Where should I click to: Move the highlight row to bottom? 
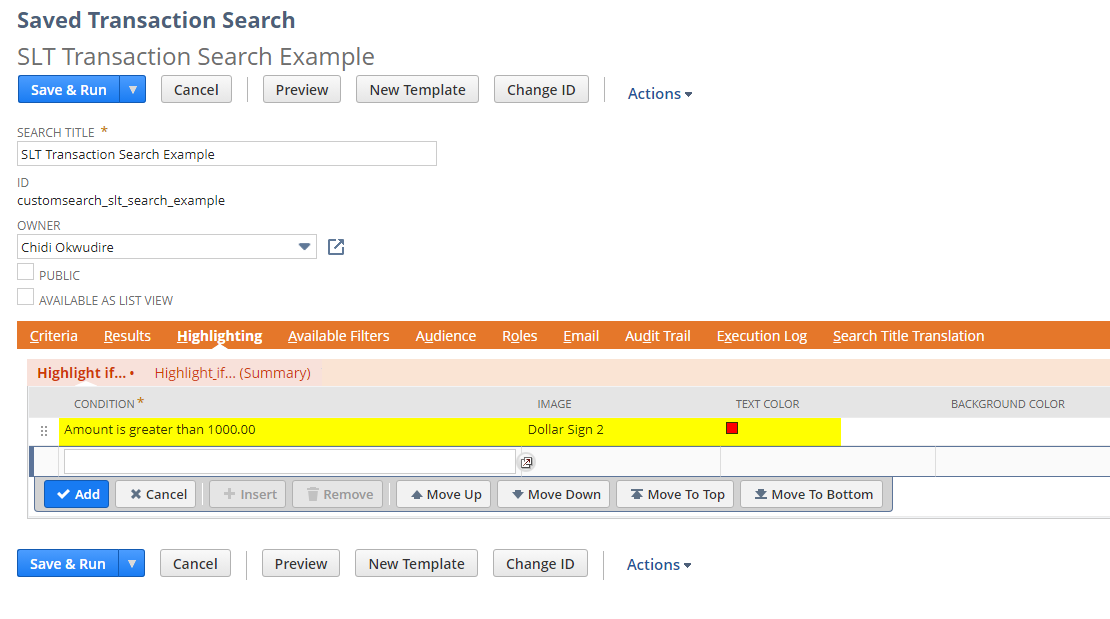point(811,493)
